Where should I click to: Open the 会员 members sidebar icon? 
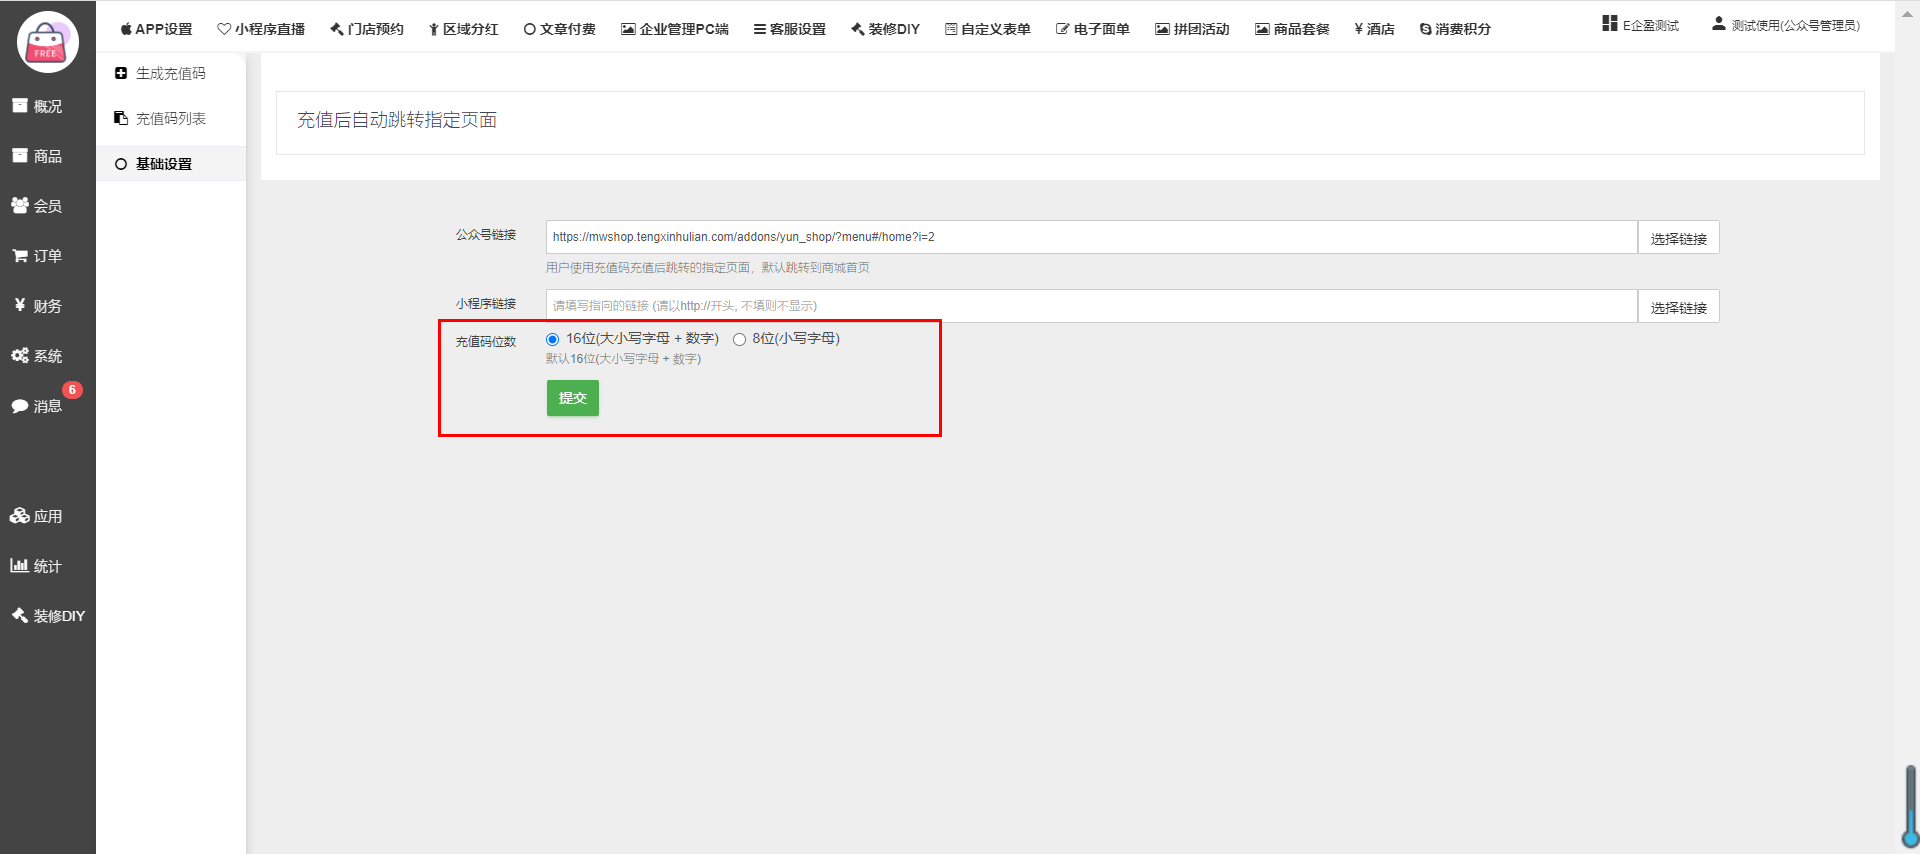pos(20,205)
